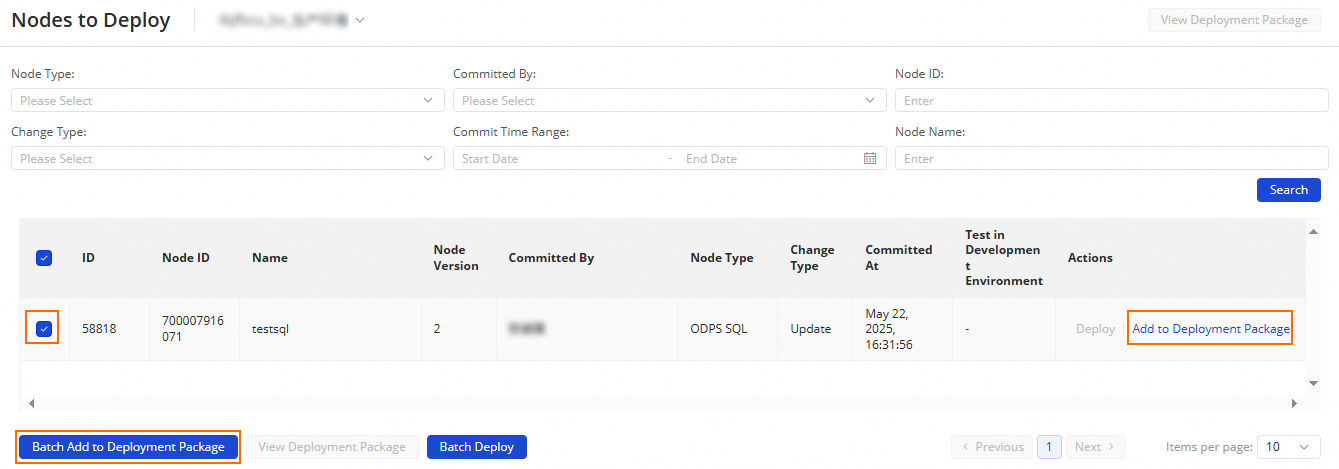Expand the Committed By dropdown
This screenshot has width=1339, height=469.
click(669, 101)
